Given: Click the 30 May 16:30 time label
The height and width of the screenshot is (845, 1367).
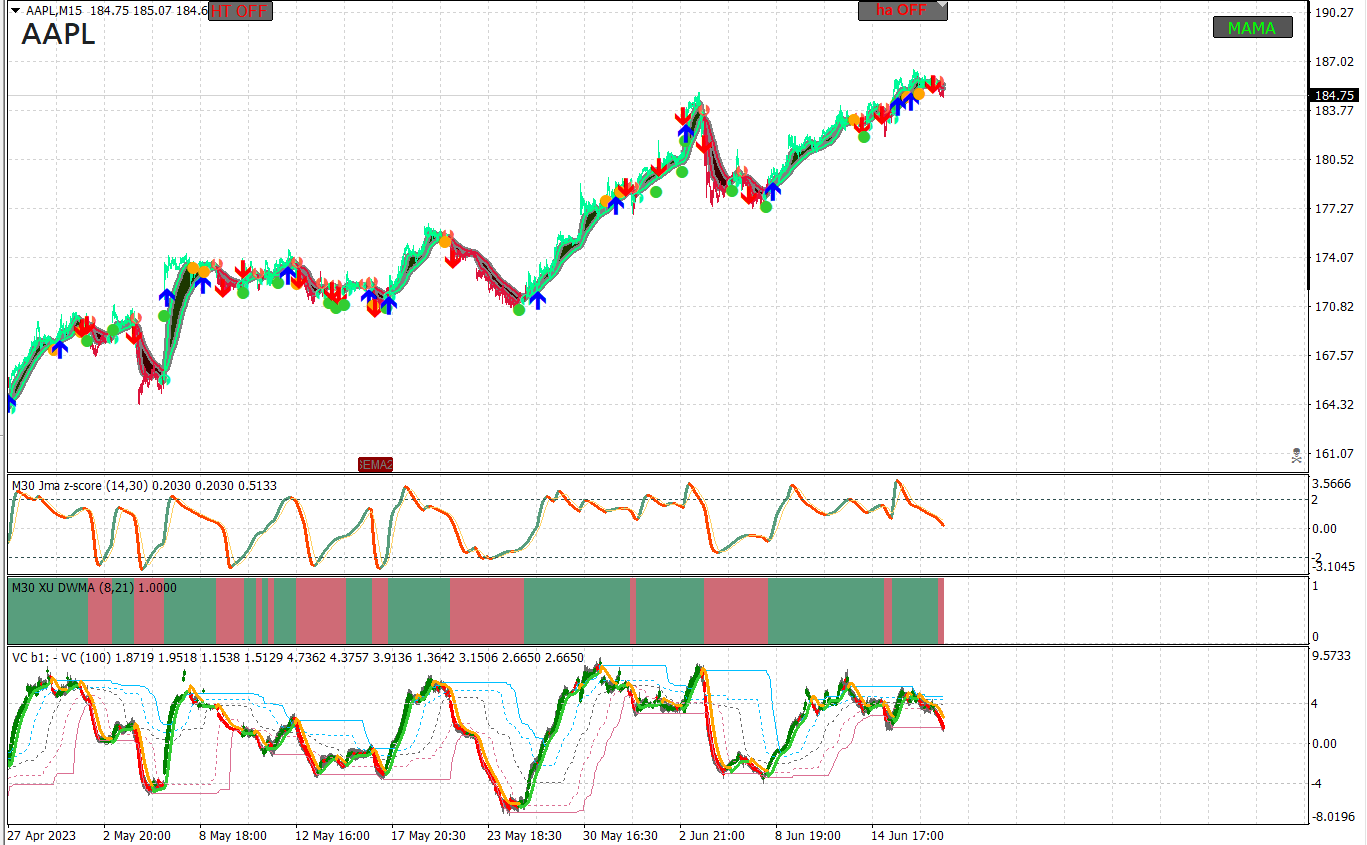Looking at the screenshot, I should (x=621, y=836).
